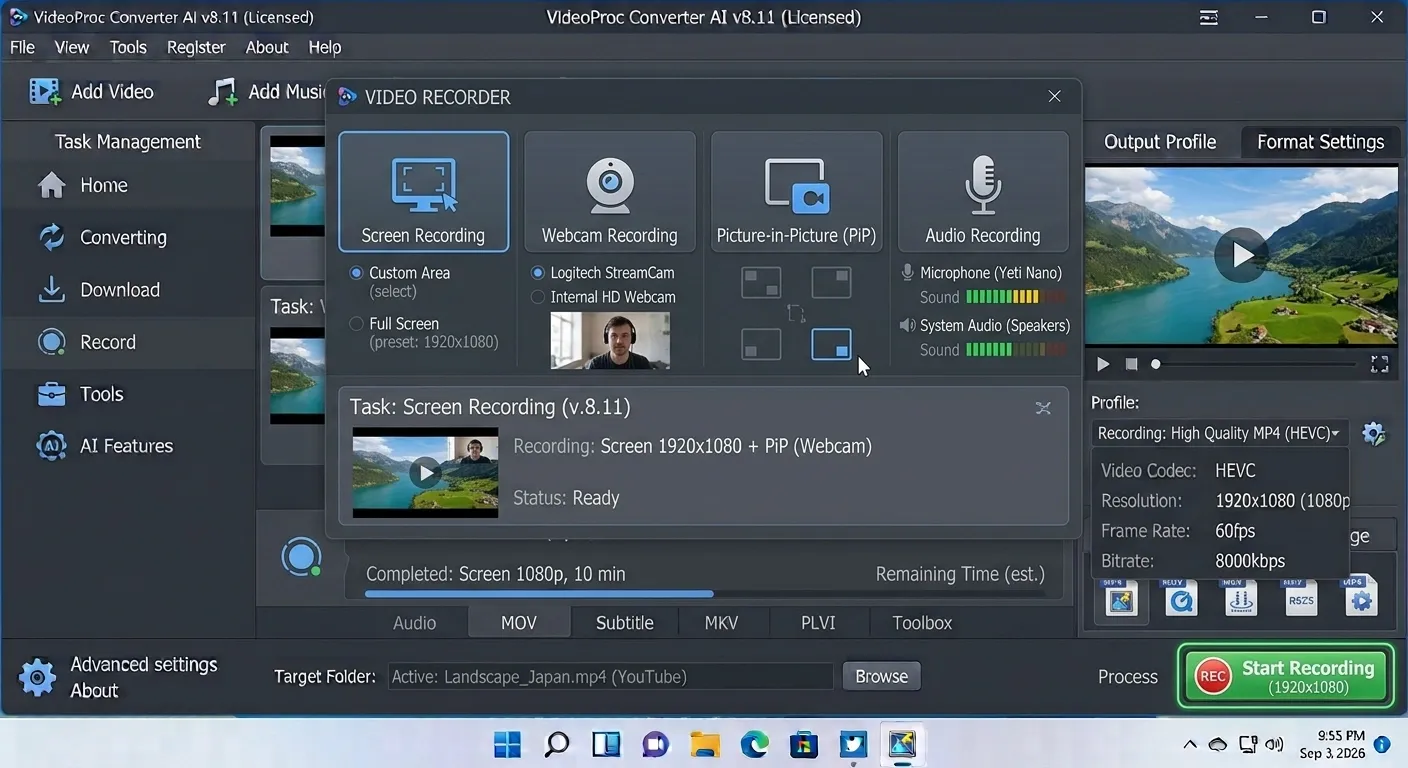Click the Microphone (Yeti Nano) icon
This screenshot has height=768, width=1408.
point(908,272)
